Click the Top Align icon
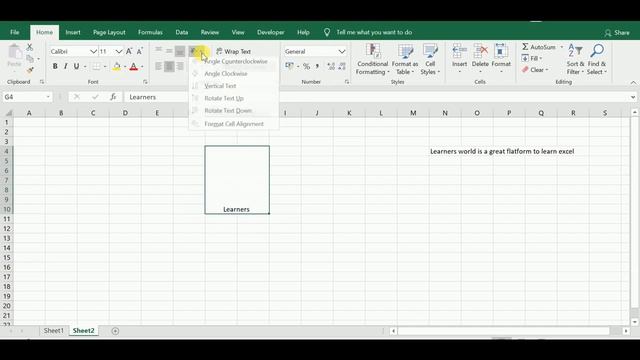The height and width of the screenshot is (360, 640). tap(158, 51)
